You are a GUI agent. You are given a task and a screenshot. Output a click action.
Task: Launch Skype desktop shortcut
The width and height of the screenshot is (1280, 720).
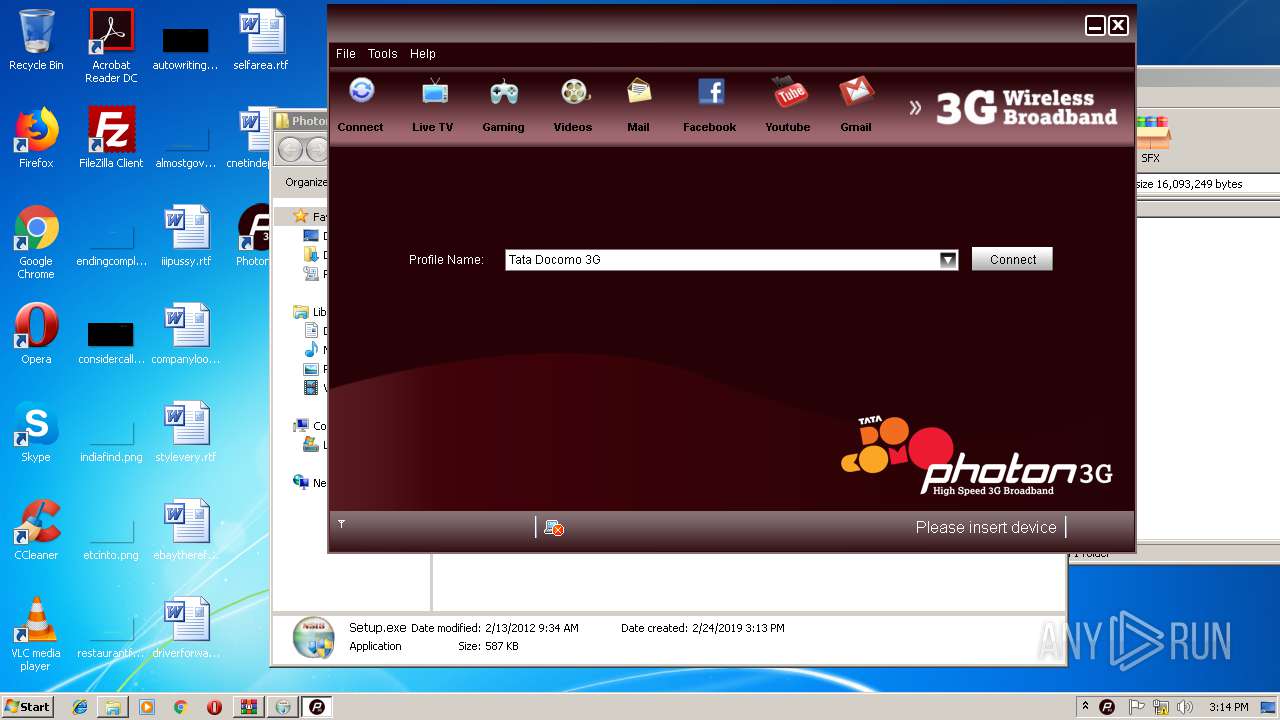click(x=36, y=432)
